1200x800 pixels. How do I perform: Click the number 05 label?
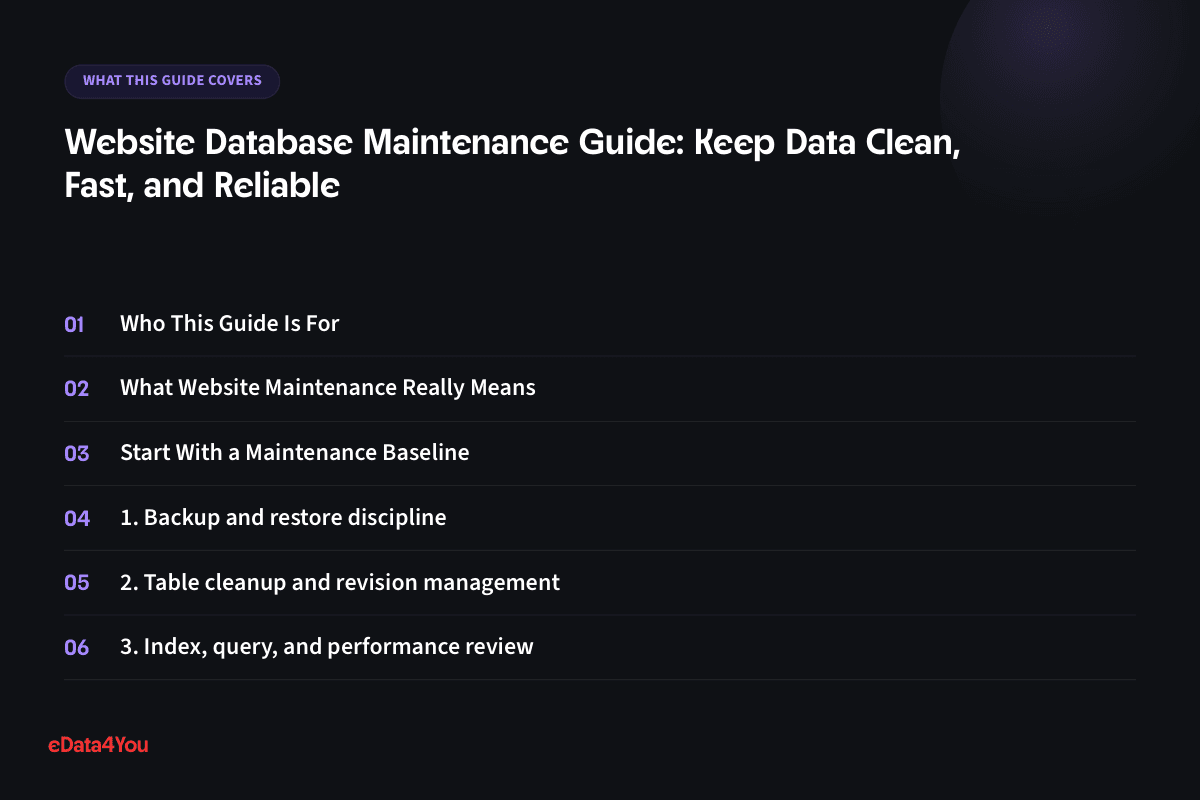[x=77, y=583]
